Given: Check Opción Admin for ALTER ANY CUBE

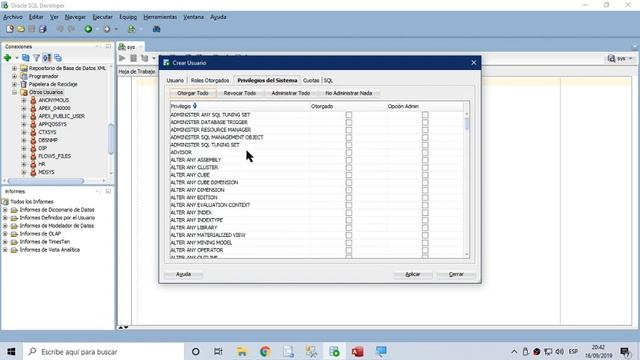Looking at the screenshot, I should [x=425, y=175].
